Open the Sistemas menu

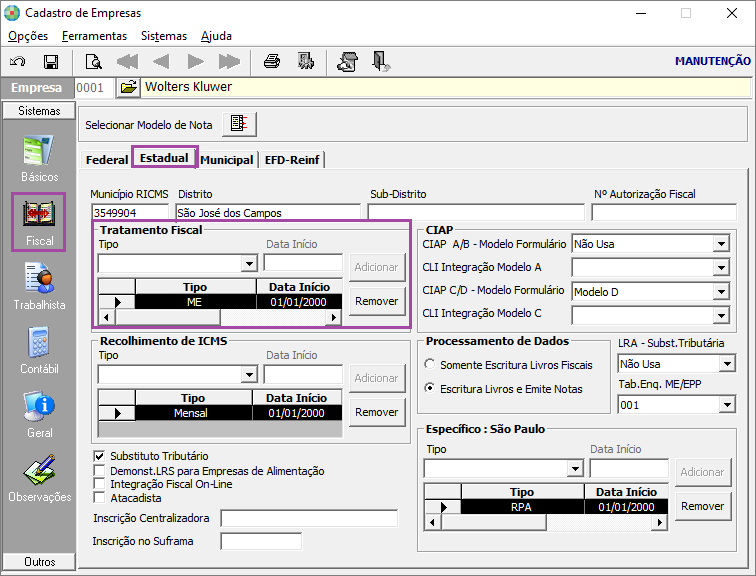pyautogui.click(x=164, y=36)
